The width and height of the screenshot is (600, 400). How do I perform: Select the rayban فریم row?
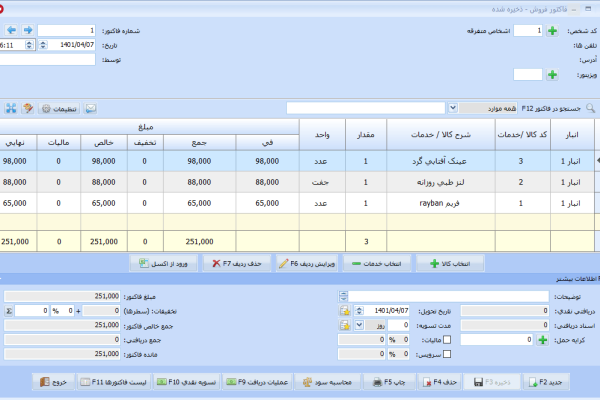[x=297, y=203]
